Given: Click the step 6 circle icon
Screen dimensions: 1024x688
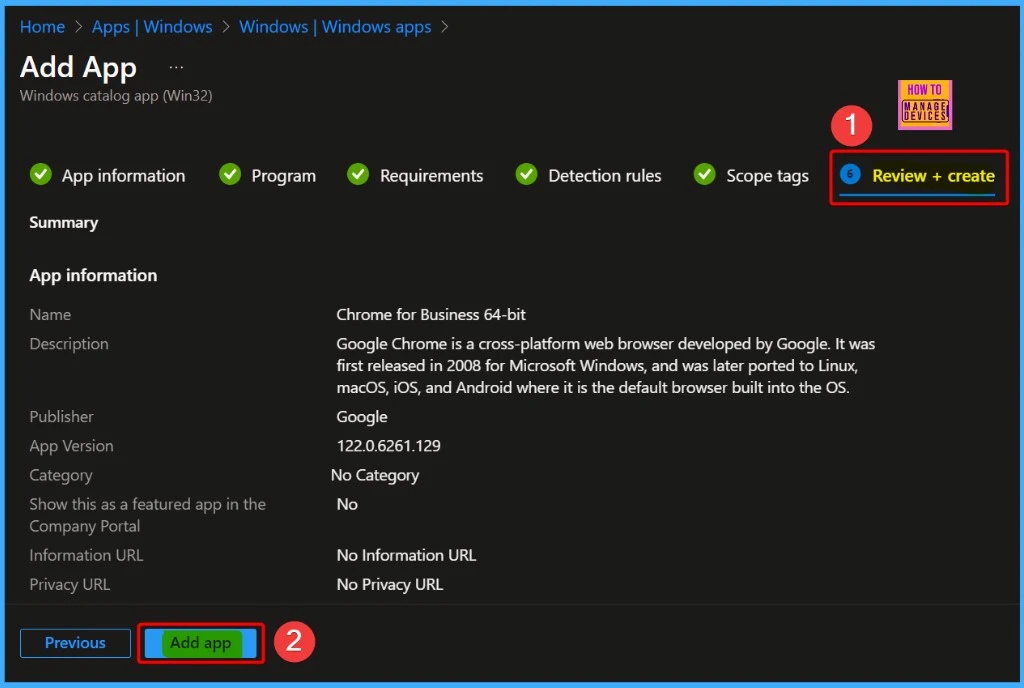Looking at the screenshot, I should coord(850,174).
